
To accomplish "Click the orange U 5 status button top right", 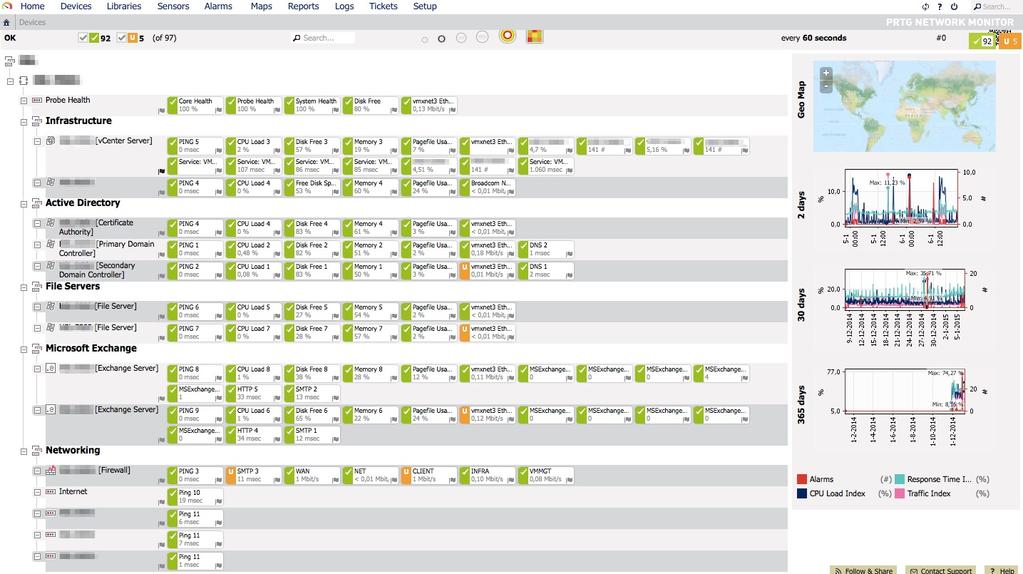I will tap(1009, 41).
